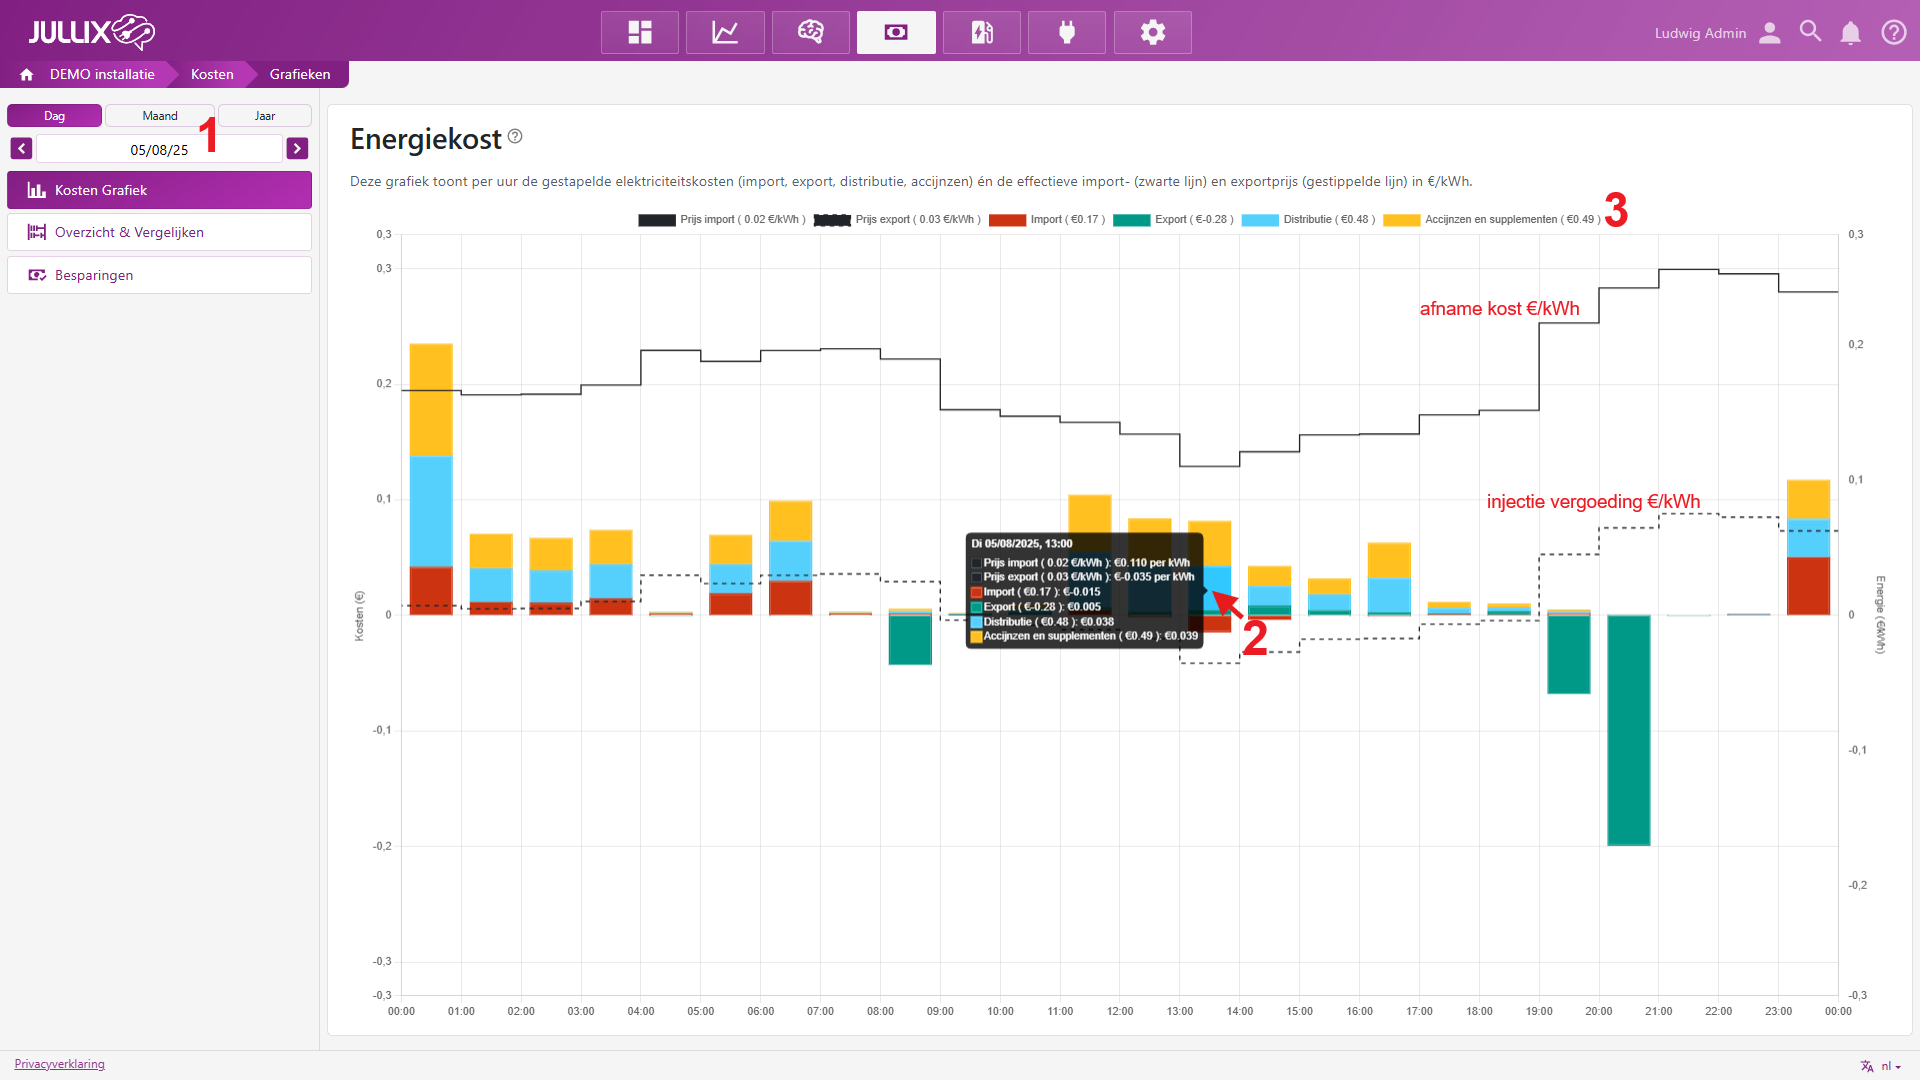Image resolution: width=1920 pixels, height=1080 pixels.
Task: Open the brain smart-control section
Action: (x=811, y=32)
